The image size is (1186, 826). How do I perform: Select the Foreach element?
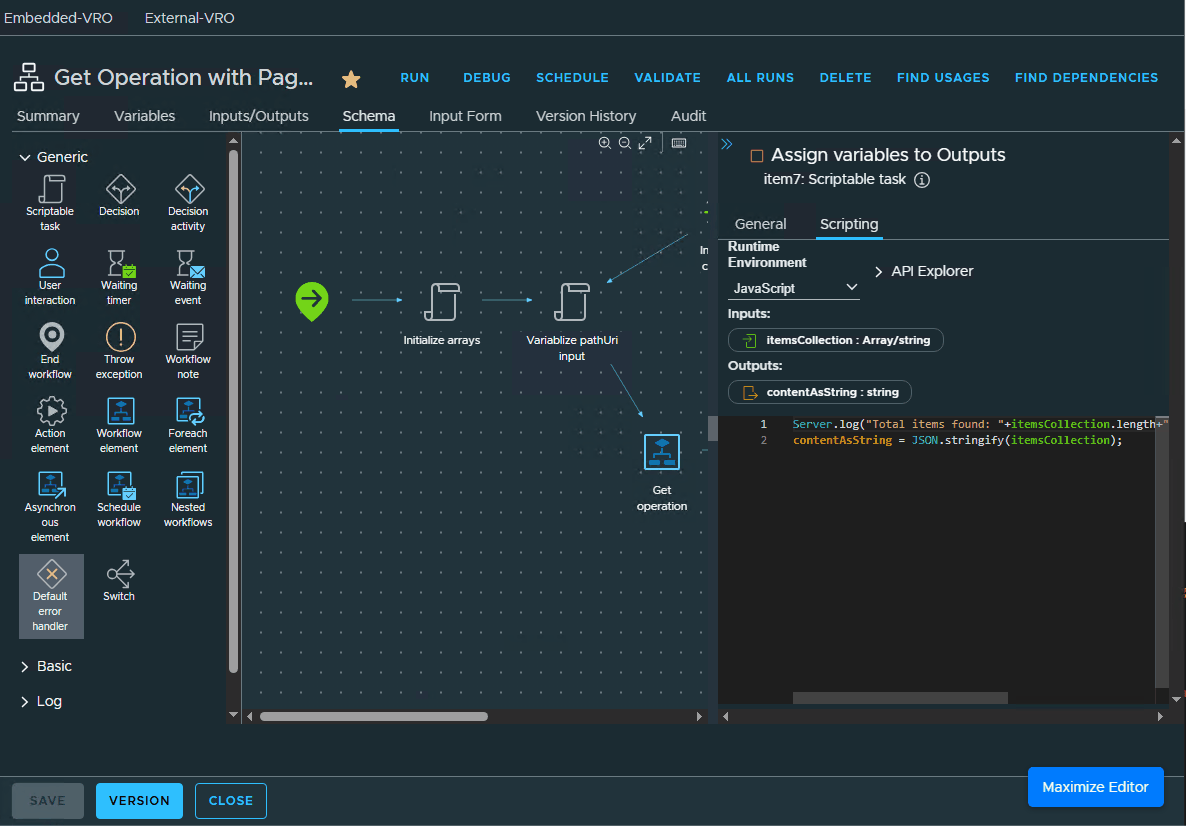coord(187,422)
